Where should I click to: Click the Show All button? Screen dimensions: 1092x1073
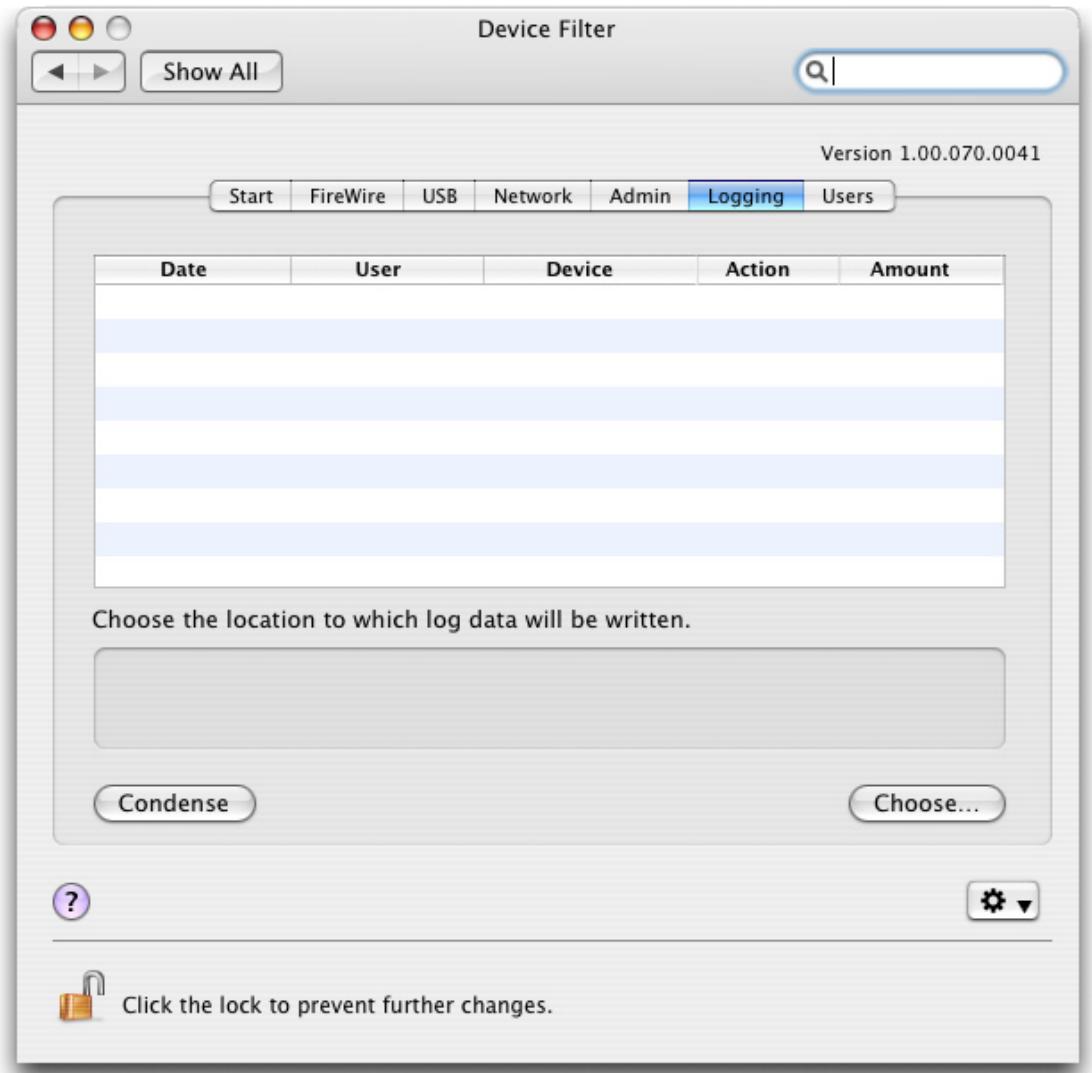click(x=211, y=72)
